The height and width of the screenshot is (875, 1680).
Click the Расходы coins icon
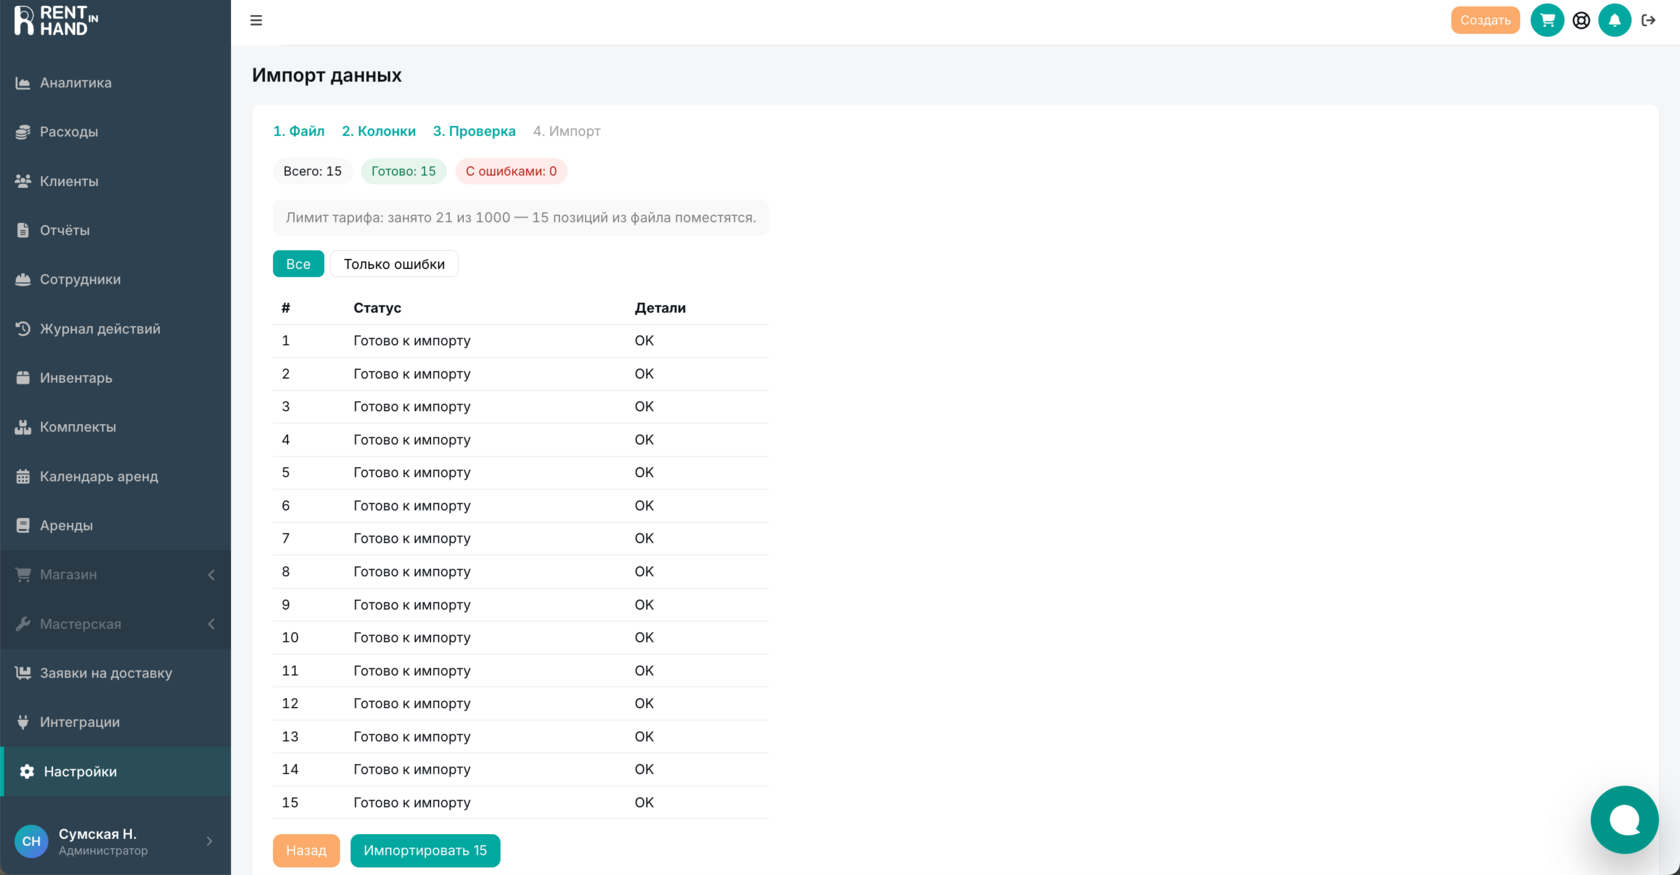pyautogui.click(x=23, y=132)
